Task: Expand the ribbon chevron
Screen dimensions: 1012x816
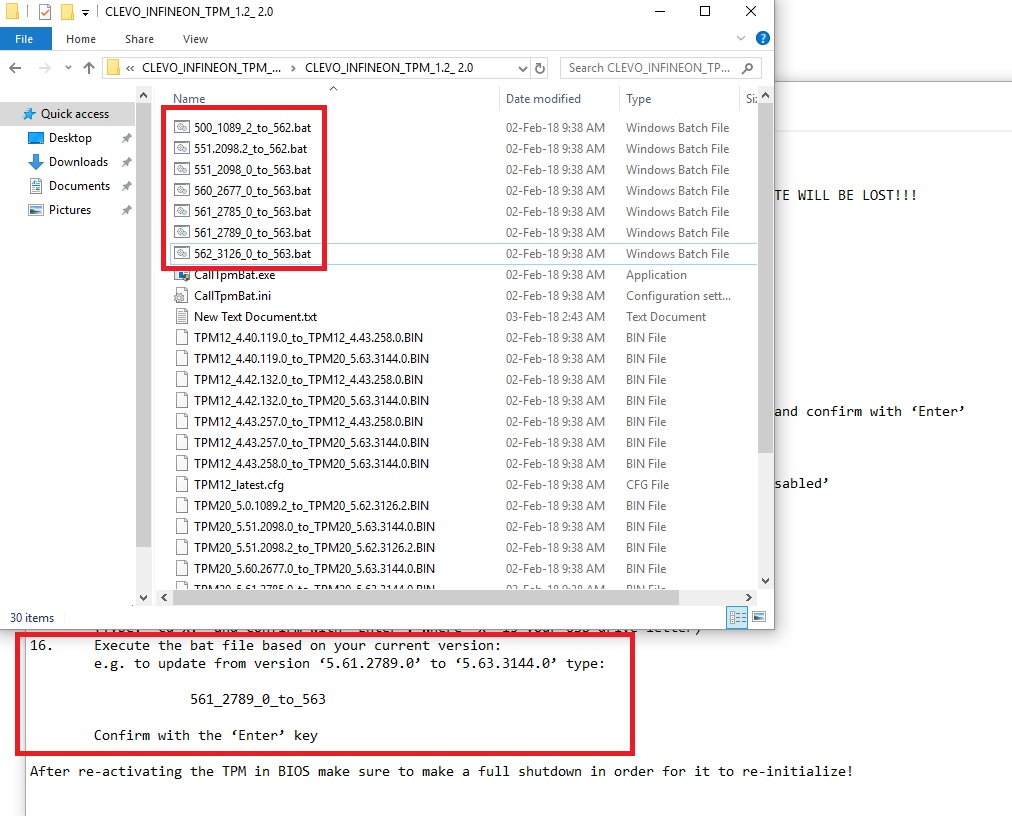Action: pyautogui.click(x=741, y=39)
